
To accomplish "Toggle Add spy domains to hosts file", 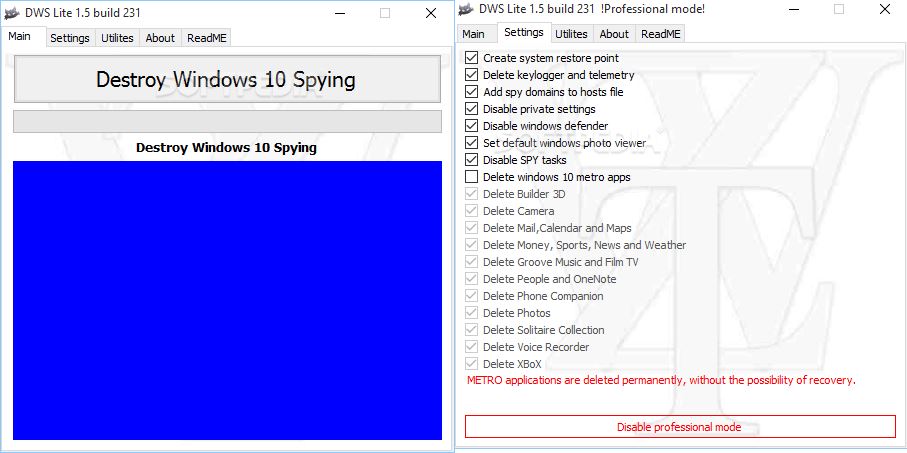I will (x=472, y=92).
